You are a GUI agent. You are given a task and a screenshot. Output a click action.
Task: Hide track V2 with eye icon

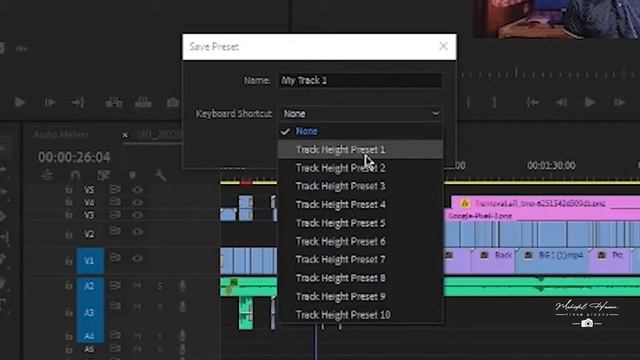coord(138,232)
